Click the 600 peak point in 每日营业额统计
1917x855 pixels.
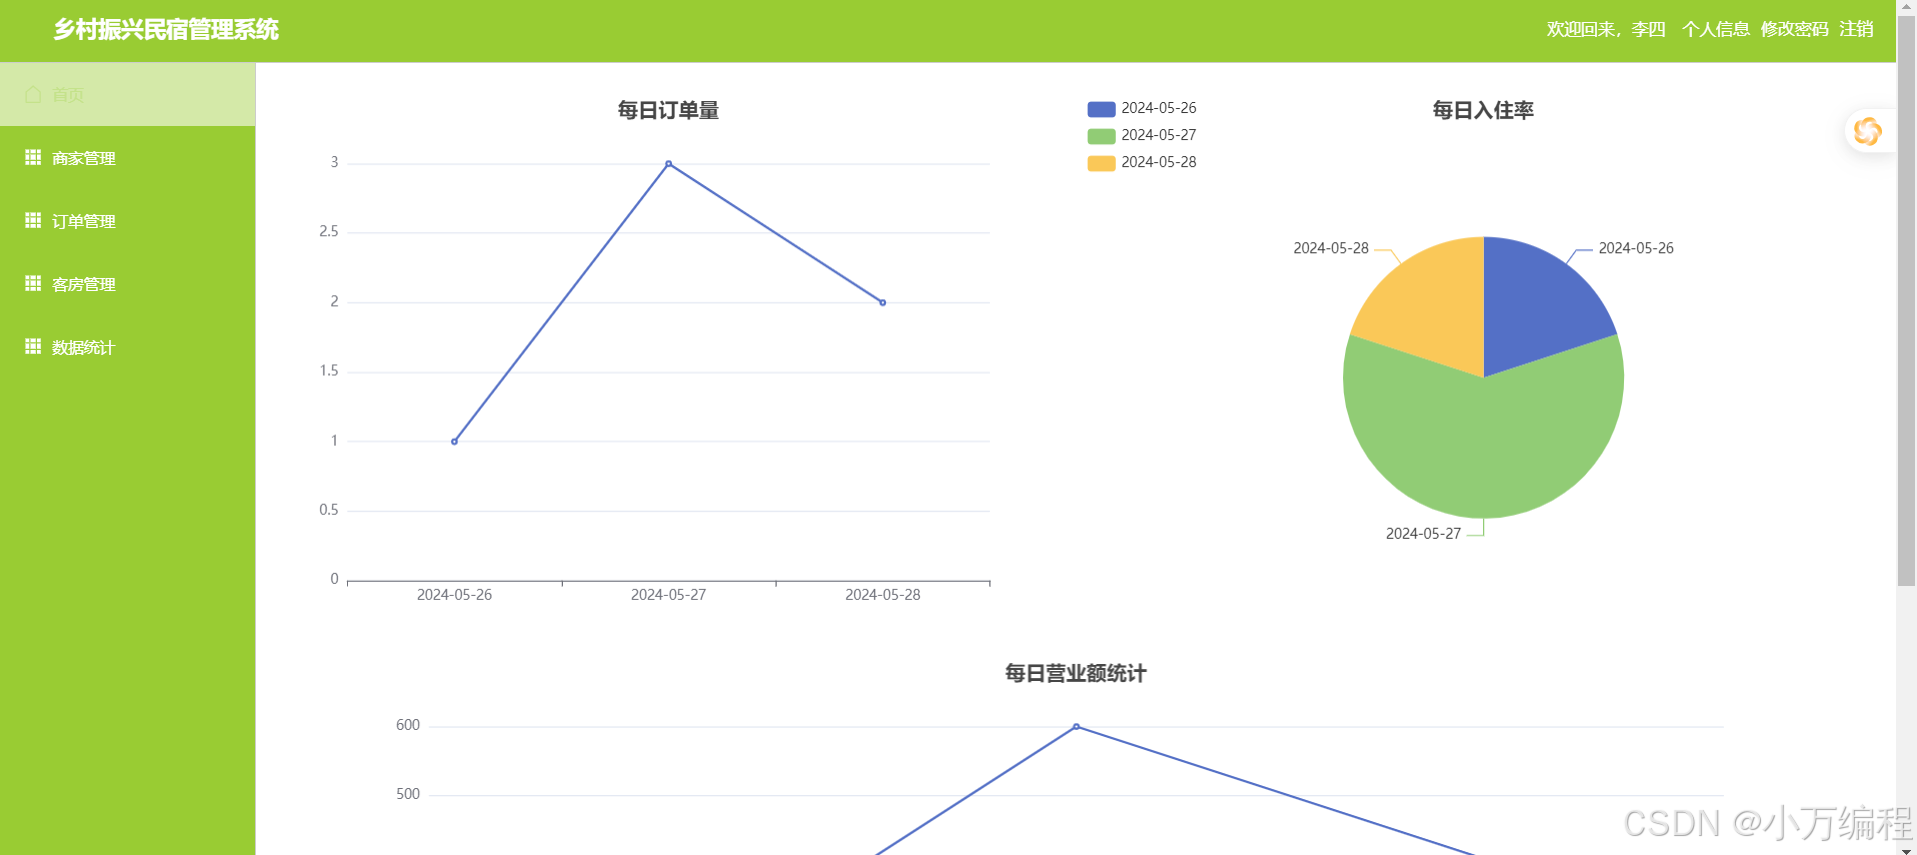coord(1076,726)
